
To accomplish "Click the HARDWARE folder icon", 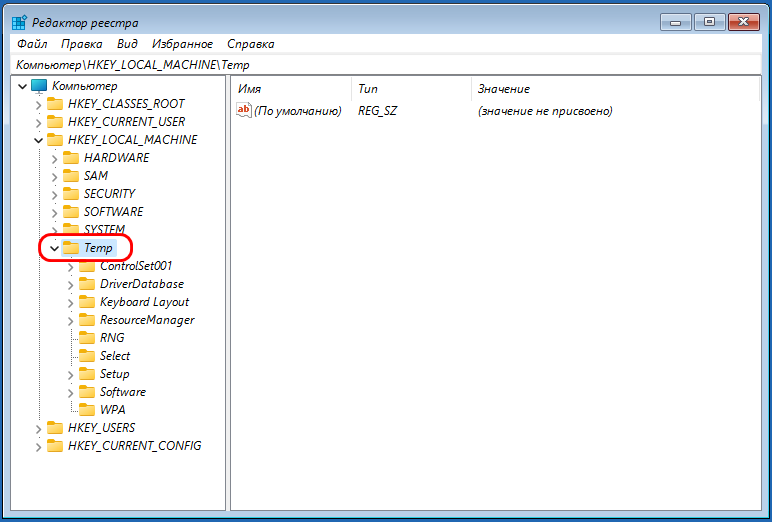I will [x=71, y=158].
